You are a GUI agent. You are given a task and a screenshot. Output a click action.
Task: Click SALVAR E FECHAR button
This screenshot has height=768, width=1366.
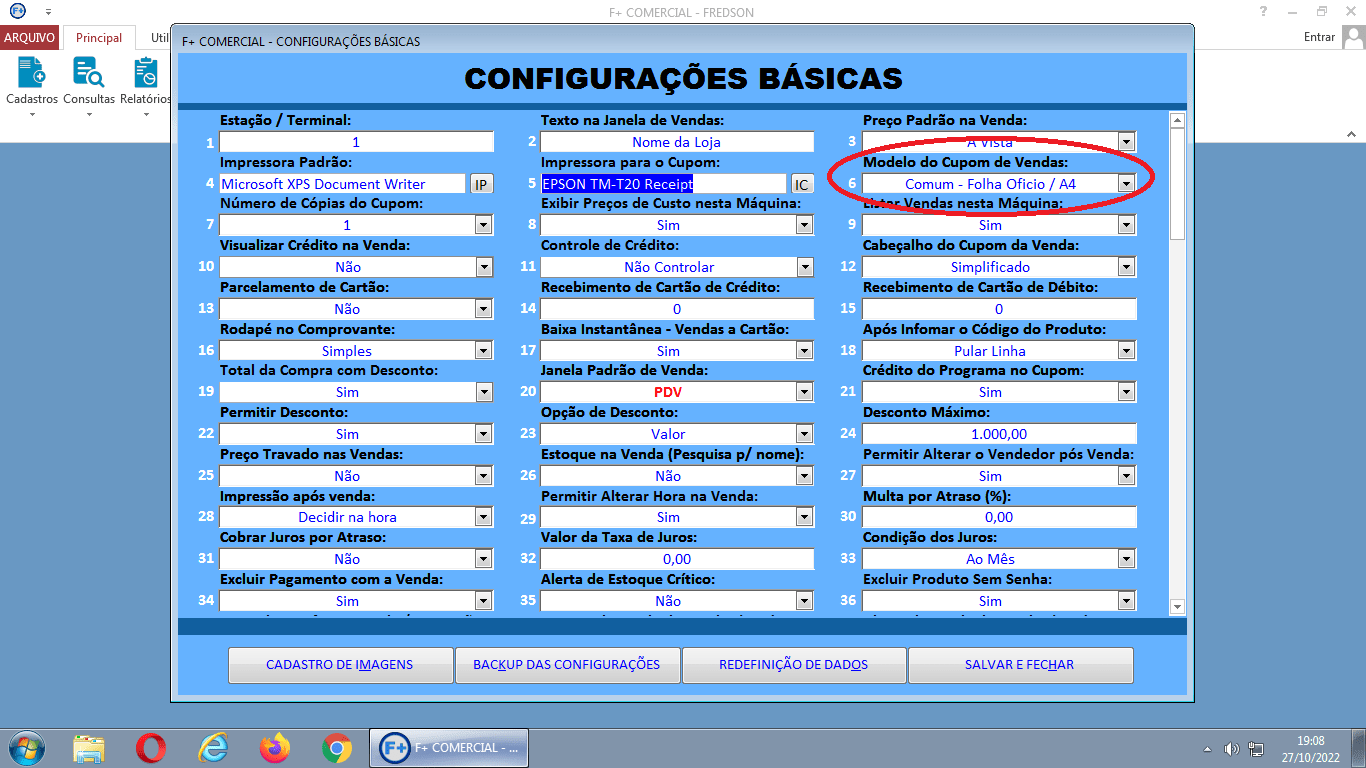[x=1020, y=665]
